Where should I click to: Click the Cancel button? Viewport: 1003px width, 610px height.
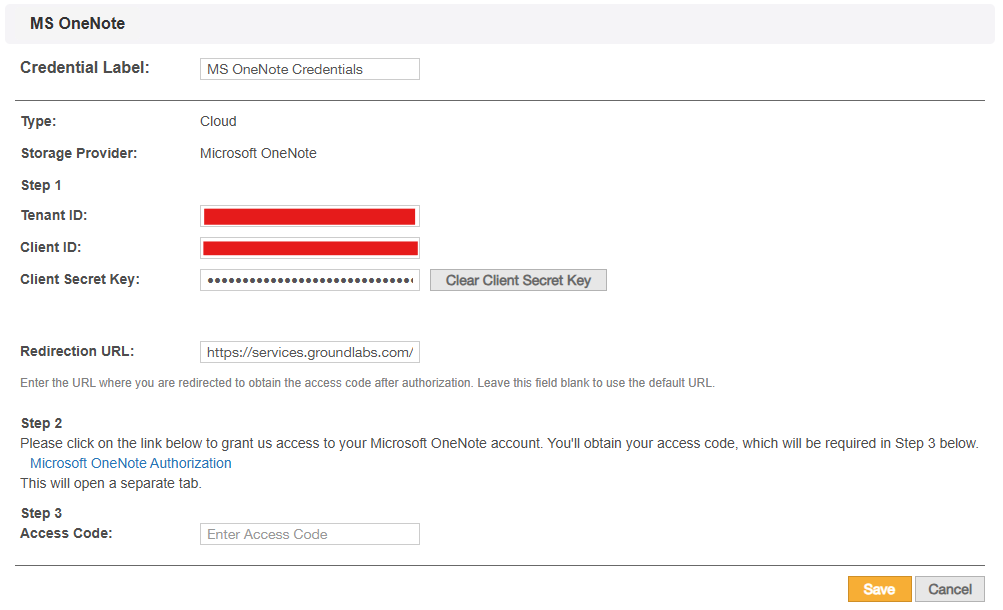pyautogui.click(x=948, y=589)
